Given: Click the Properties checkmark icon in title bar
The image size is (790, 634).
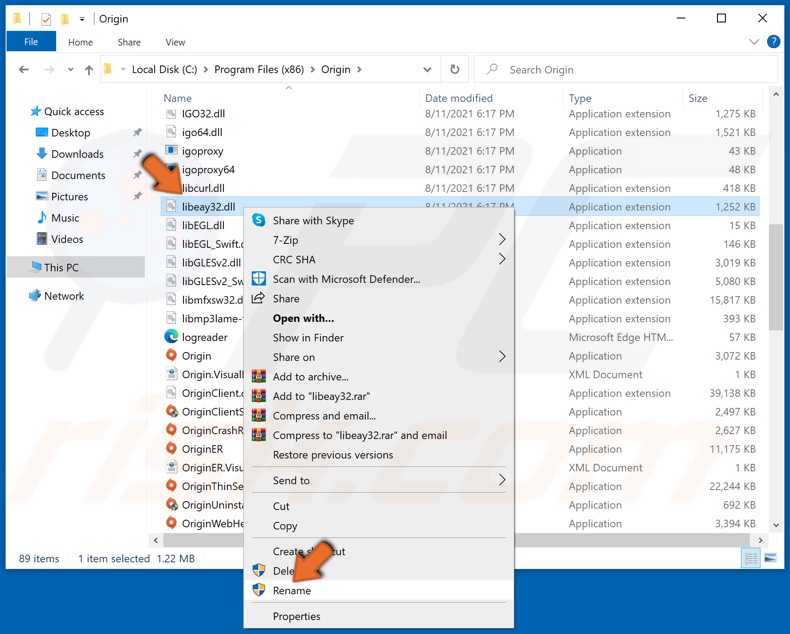Looking at the screenshot, I should coord(46,19).
